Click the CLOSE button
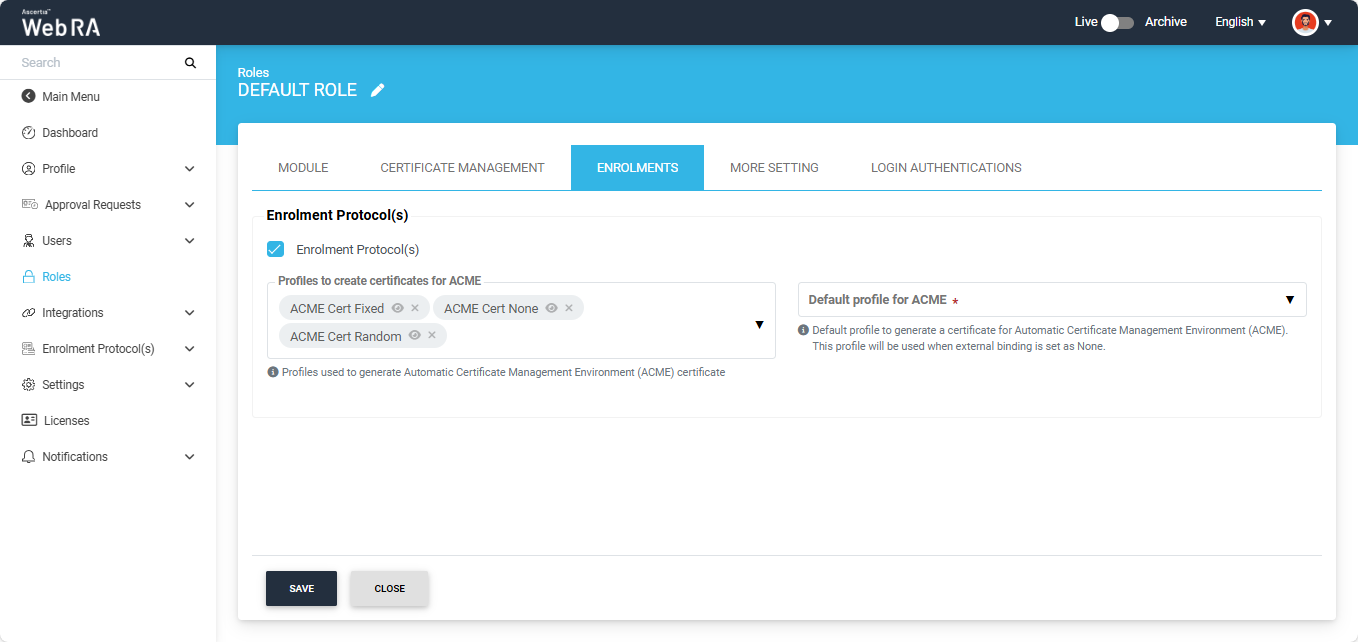1358x642 pixels. pos(389,589)
